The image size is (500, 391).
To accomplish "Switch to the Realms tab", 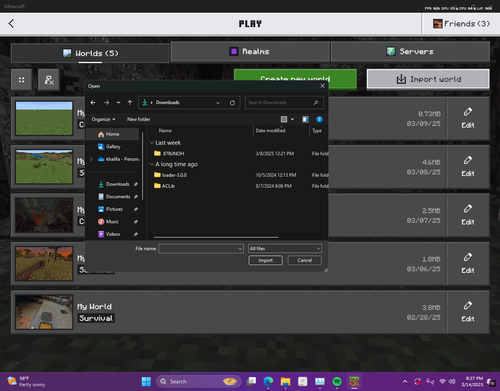I will [250, 52].
